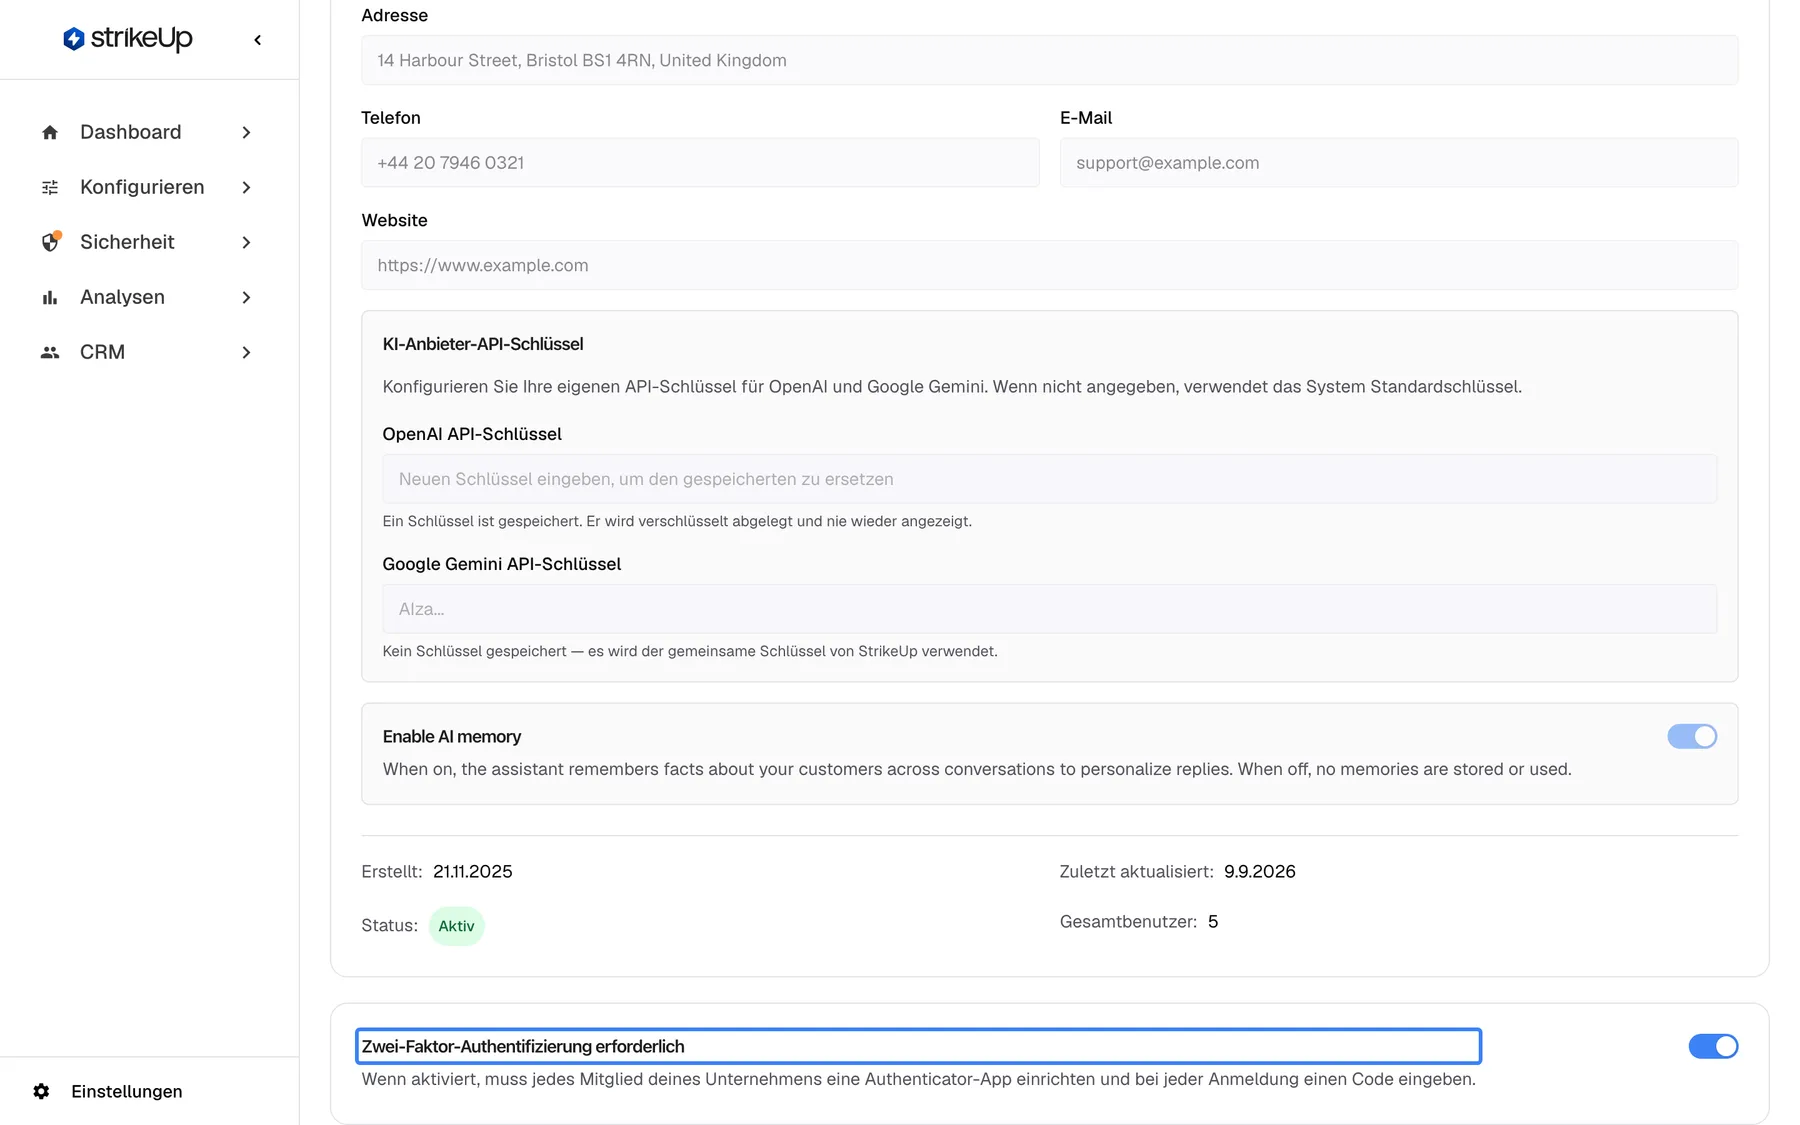Focus the Google Gemini API-Schlüssel field
Image resolution: width=1800 pixels, height=1125 pixels.
(x=1049, y=609)
